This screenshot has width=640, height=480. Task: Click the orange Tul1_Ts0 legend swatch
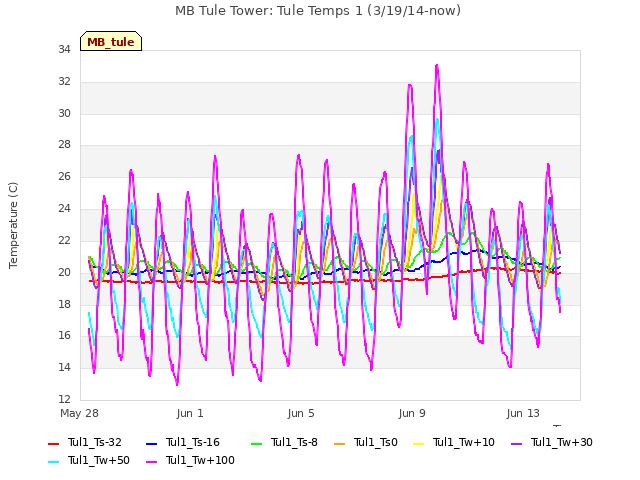tap(340, 443)
